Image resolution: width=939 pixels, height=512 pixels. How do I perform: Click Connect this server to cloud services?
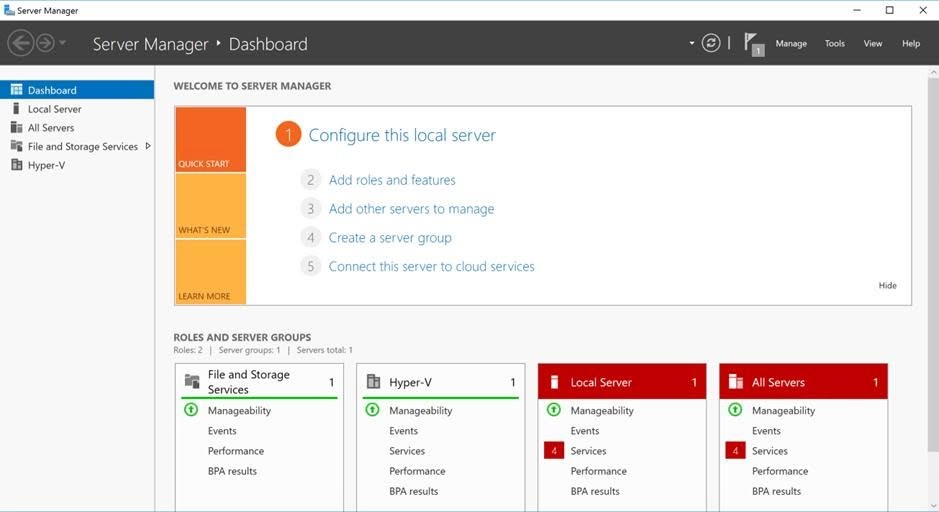pyautogui.click(x=431, y=266)
